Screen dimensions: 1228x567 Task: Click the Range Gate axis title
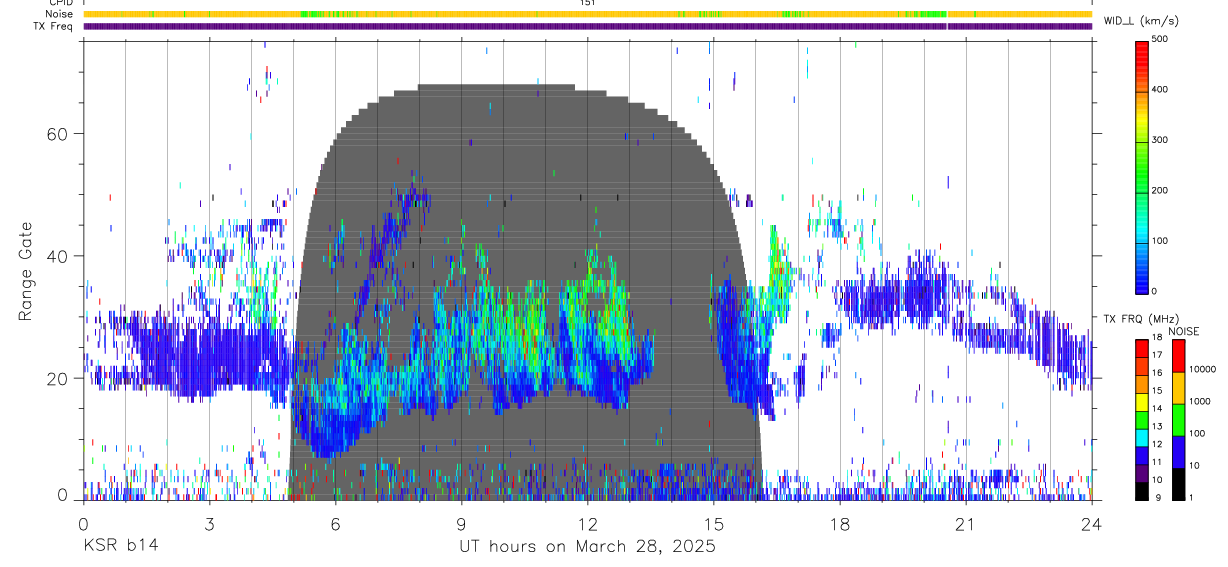[x=26, y=272]
